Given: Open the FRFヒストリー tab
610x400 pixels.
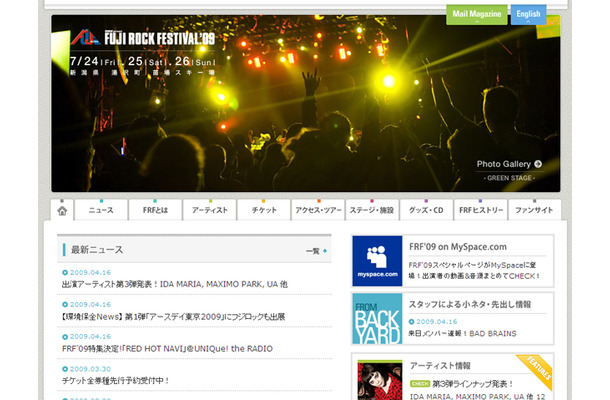Looking at the screenshot, I should 480,210.
